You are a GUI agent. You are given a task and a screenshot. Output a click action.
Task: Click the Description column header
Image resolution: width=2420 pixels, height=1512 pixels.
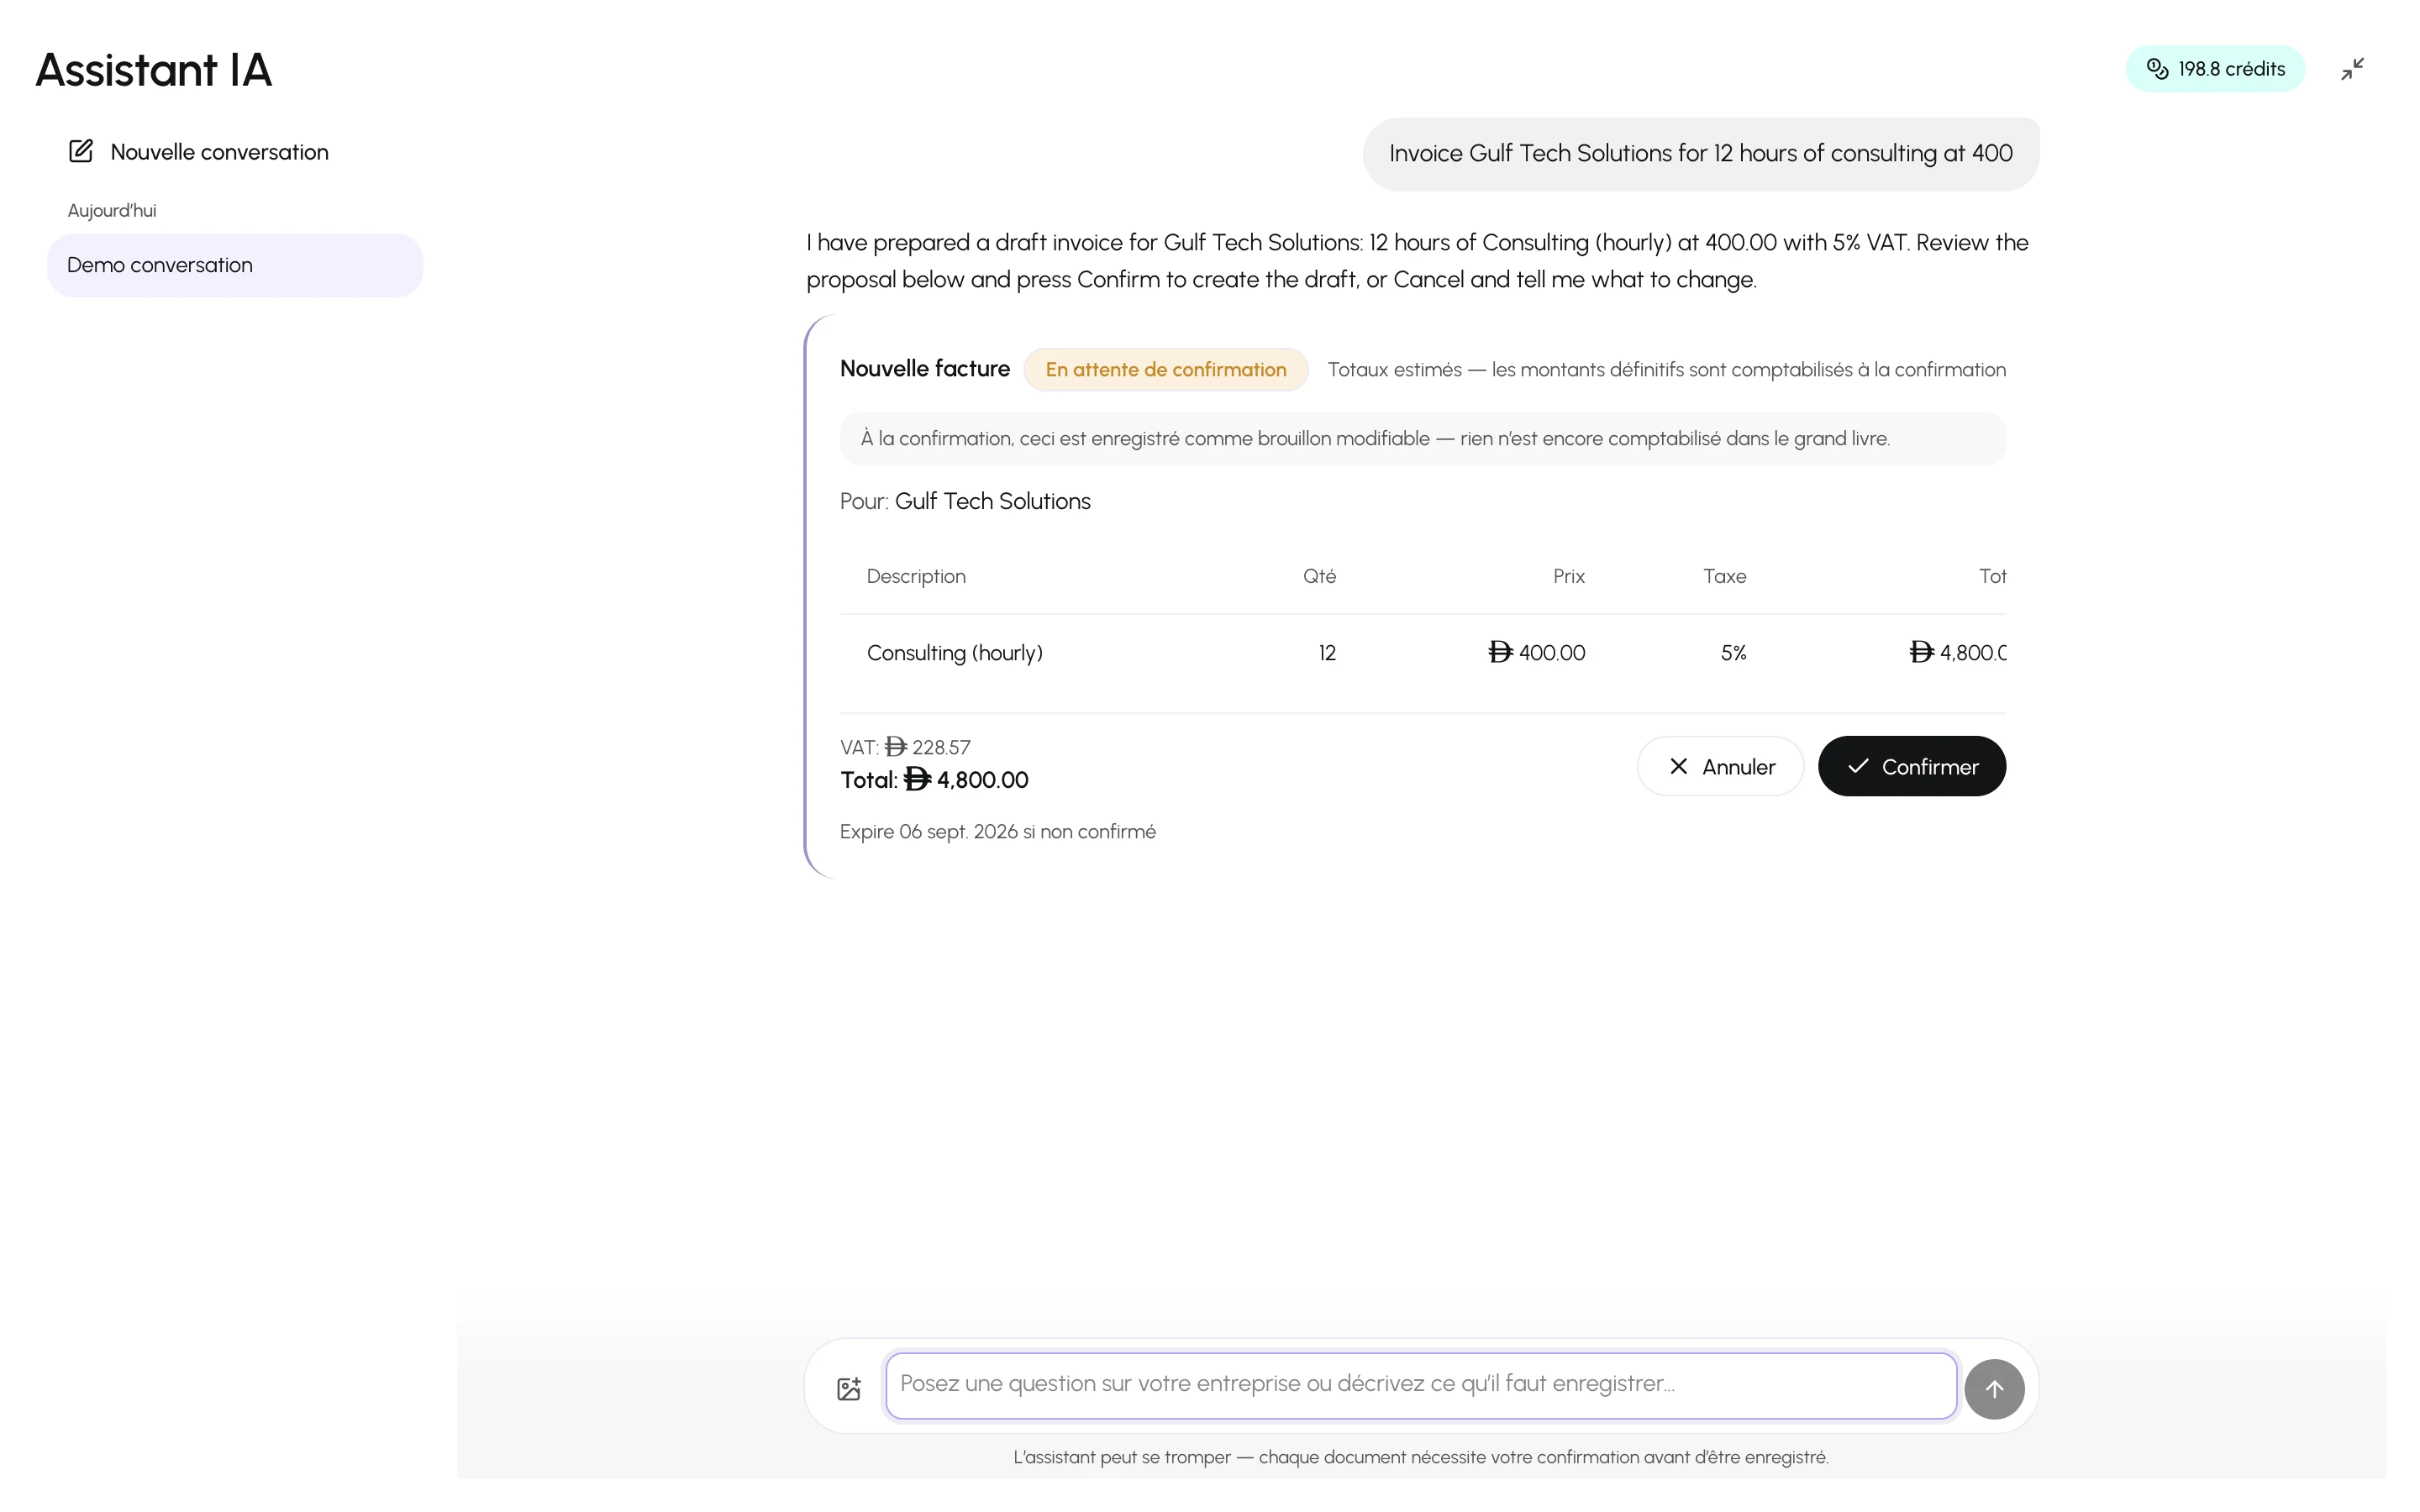[x=916, y=576]
